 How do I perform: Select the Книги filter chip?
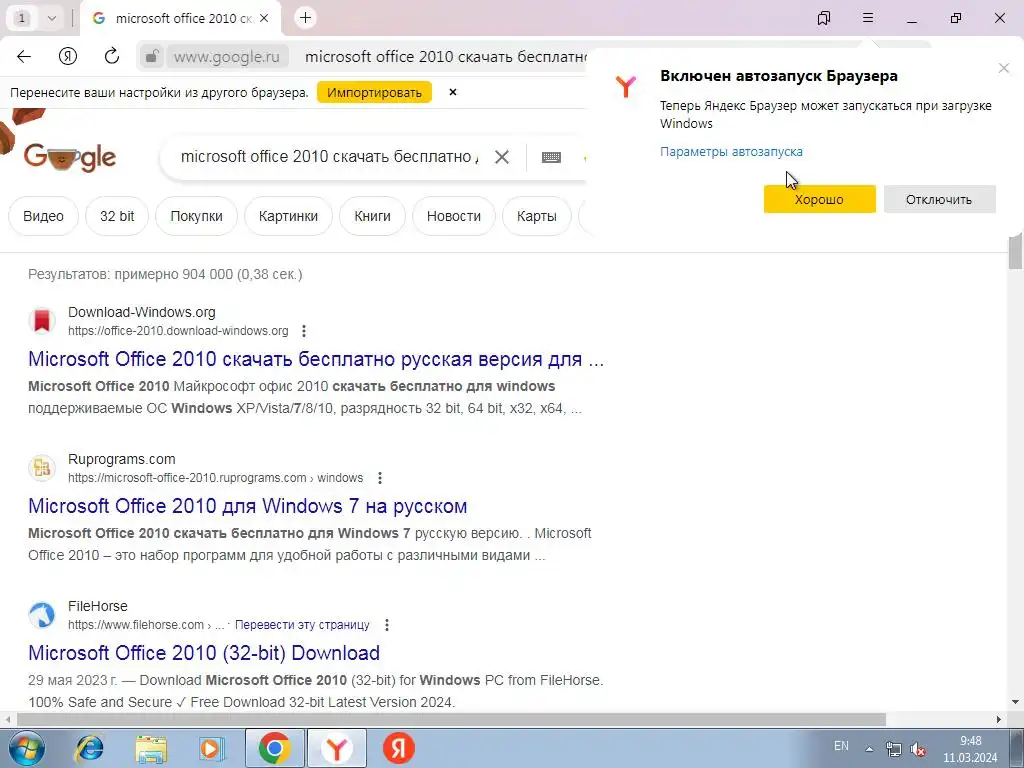tap(372, 216)
